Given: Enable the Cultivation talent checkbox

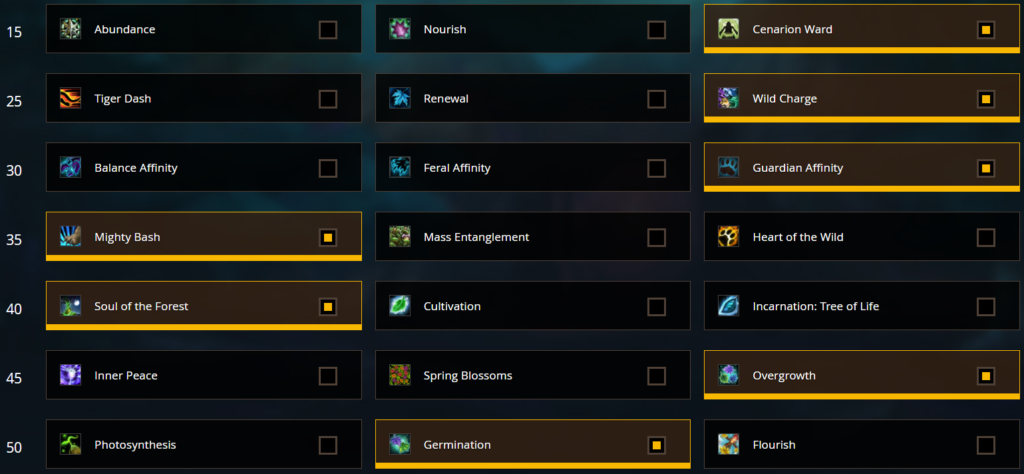Looking at the screenshot, I should click(x=657, y=306).
